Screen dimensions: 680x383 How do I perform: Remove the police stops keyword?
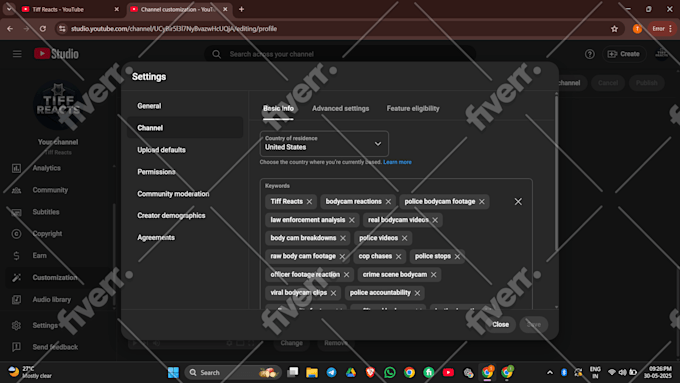pos(457,256)
